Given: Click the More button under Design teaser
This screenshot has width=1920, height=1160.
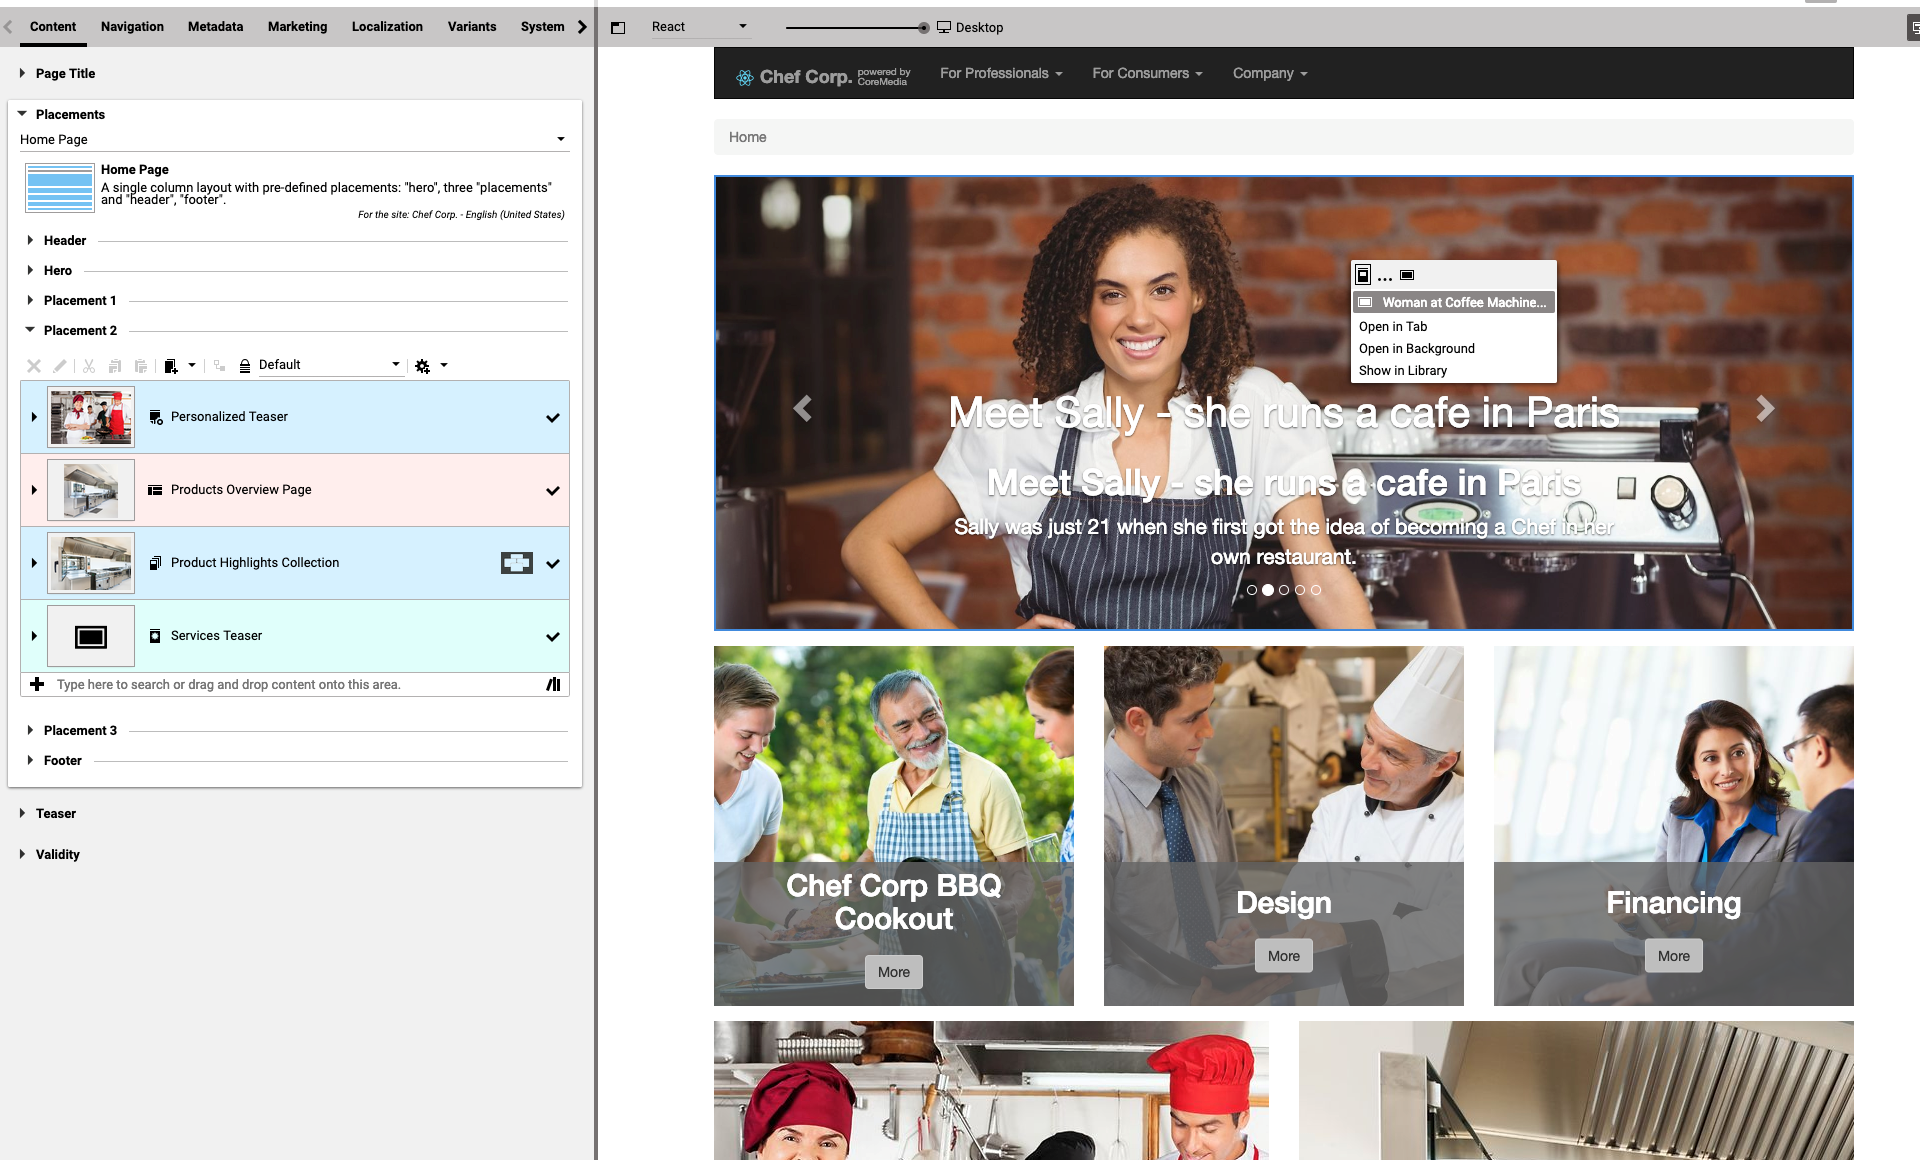Looking at the screenshot, I should tap(1283, 955).
